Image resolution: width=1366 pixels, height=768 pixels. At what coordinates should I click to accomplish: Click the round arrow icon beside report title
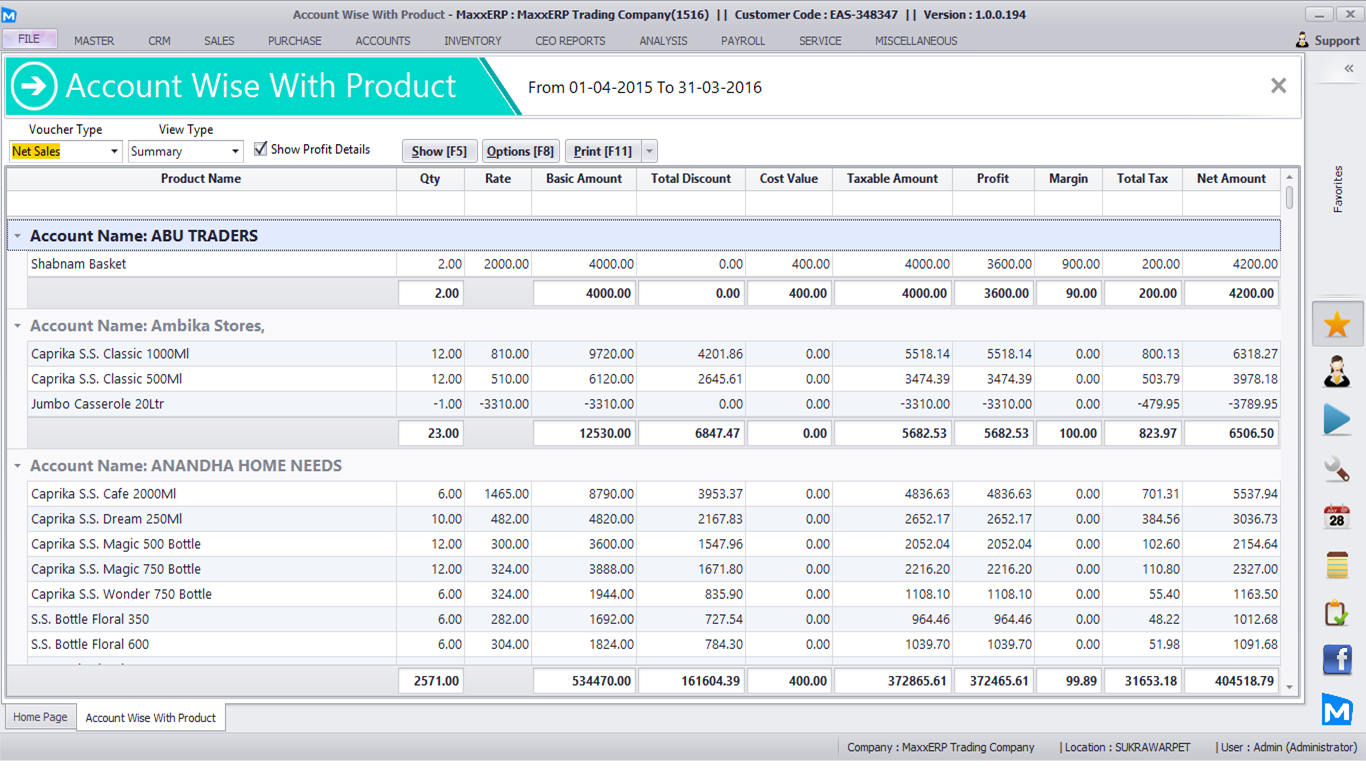(34, 87)
